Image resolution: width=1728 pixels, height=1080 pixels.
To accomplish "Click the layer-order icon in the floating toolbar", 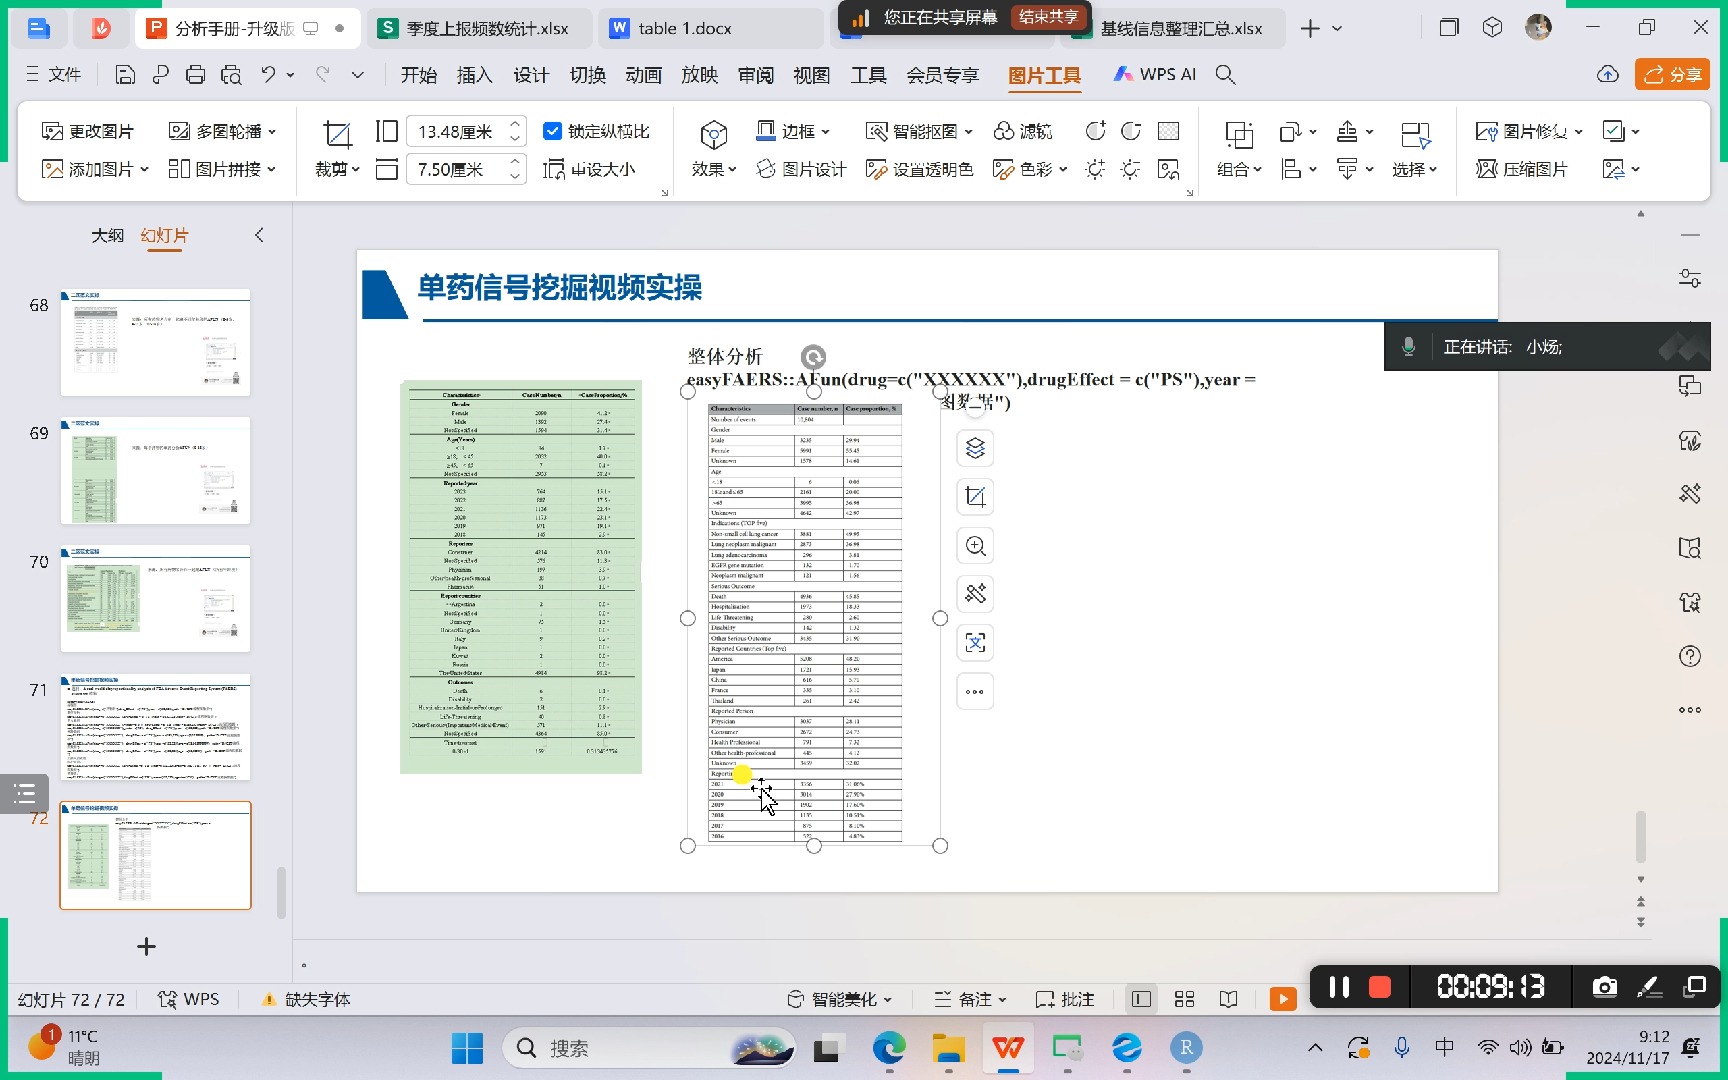I will [x=975, y=449].
